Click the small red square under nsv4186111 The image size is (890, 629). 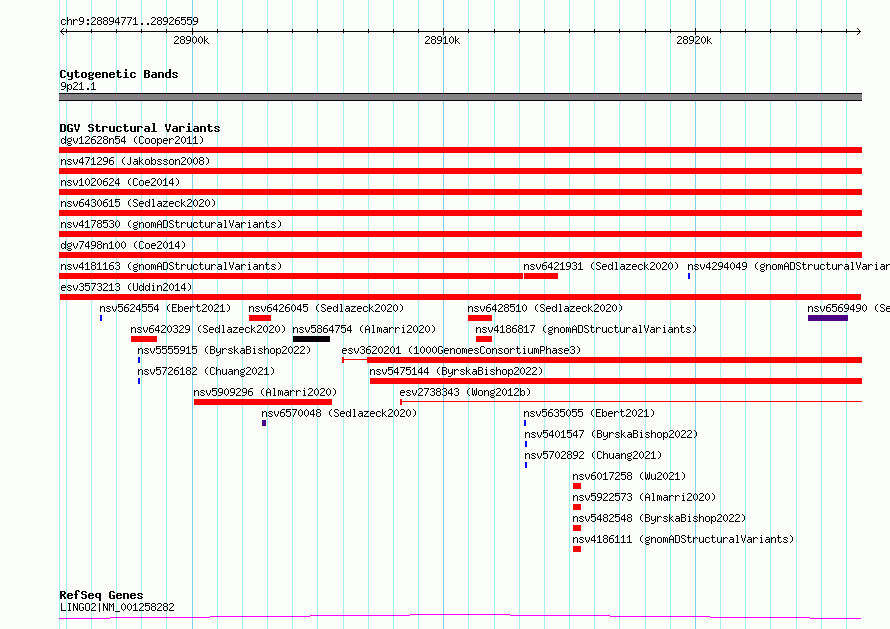577,549
